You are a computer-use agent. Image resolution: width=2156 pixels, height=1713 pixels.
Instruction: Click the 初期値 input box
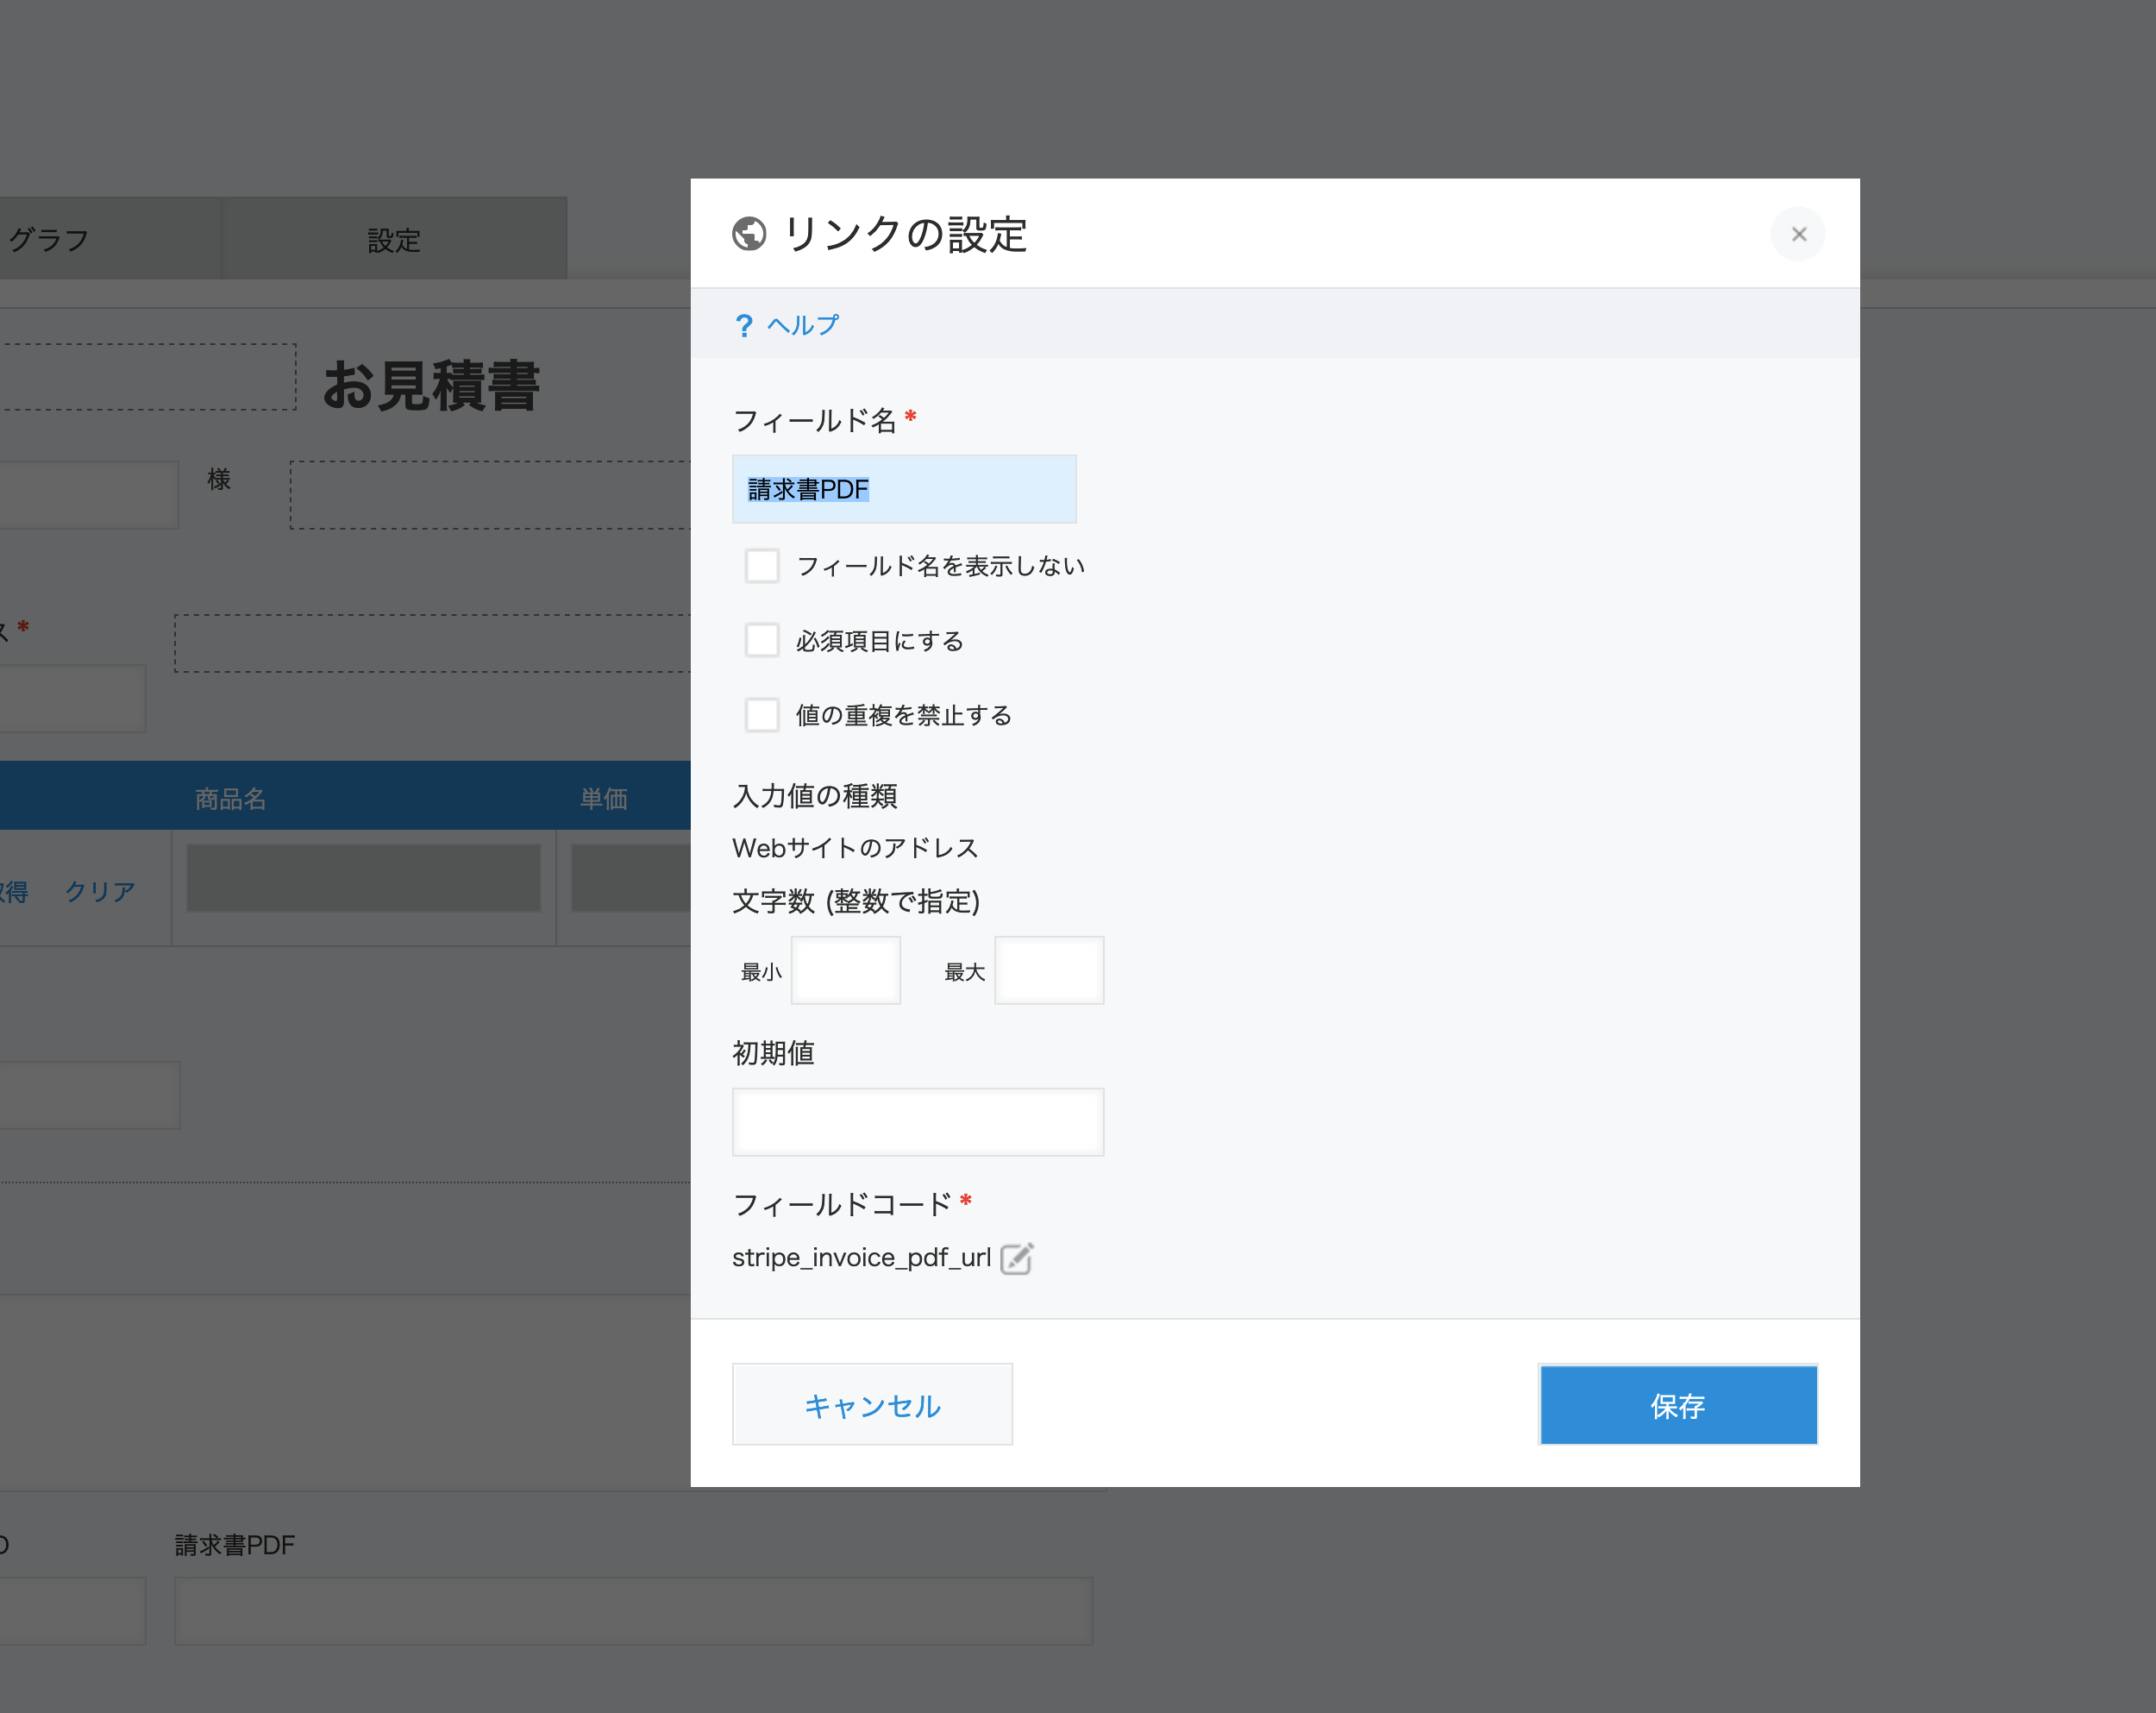(x=917, y=1121)
